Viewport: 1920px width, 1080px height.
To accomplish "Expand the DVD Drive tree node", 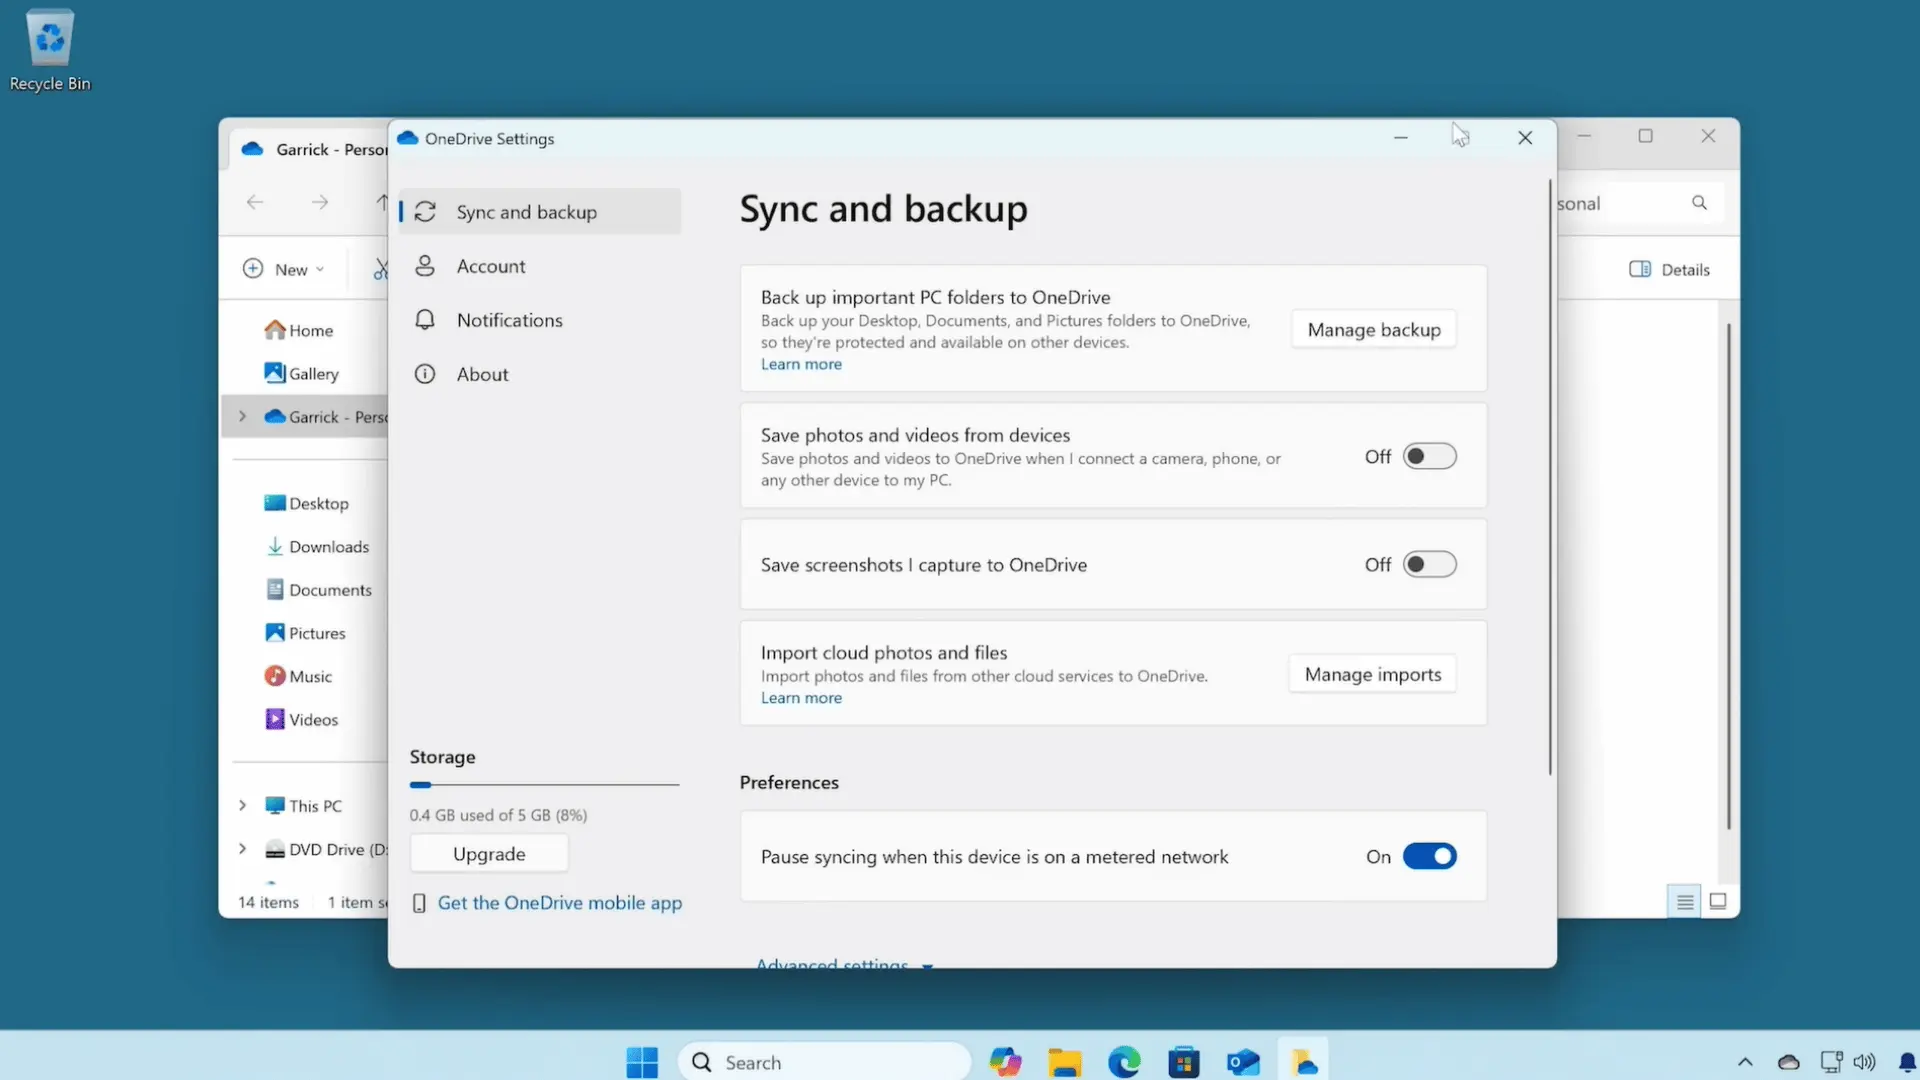I will pyautogui.click(x=242, y=849).
